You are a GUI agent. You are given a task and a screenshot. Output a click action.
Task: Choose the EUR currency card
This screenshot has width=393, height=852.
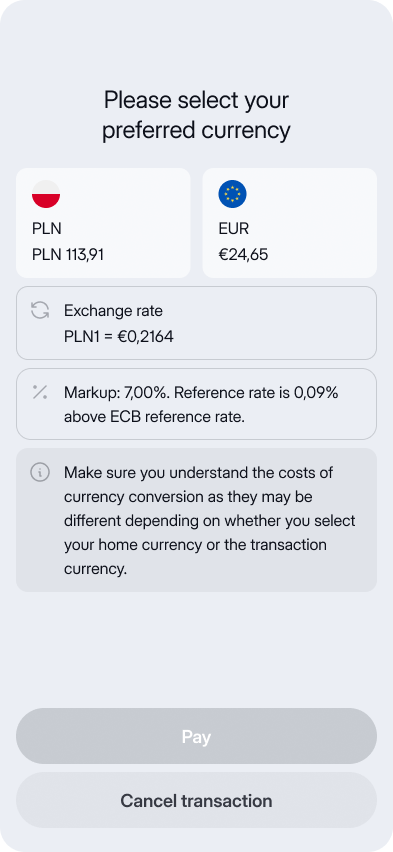click(290, 223)
